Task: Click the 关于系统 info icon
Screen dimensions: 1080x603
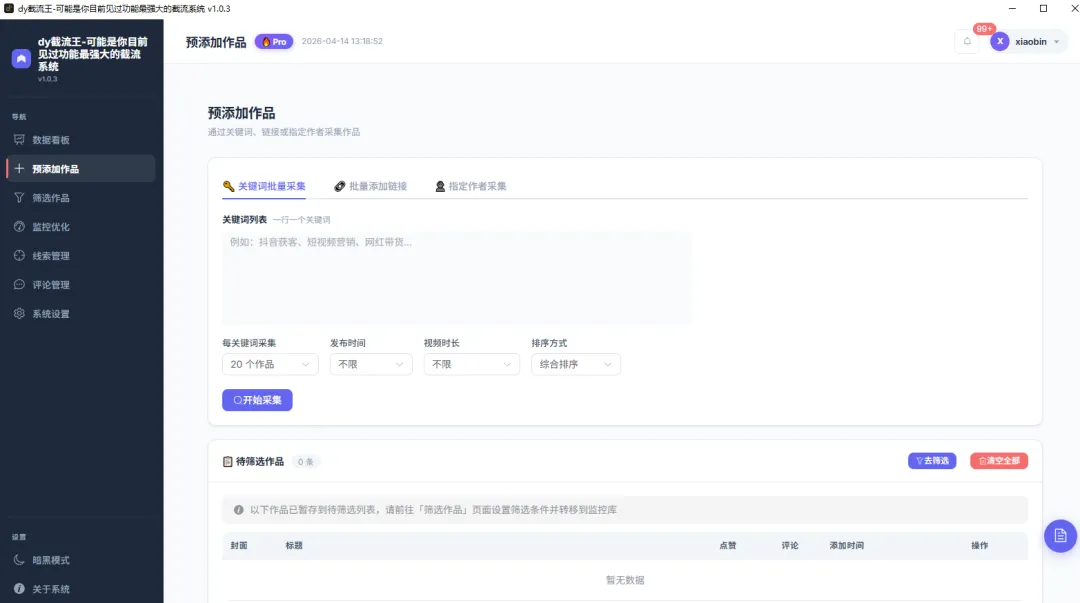Action: point(19,589)
